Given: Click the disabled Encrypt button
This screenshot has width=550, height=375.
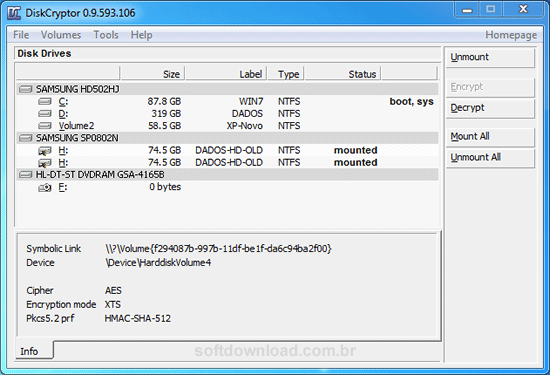Looking at the screenshot, I should tap(490, 87).
